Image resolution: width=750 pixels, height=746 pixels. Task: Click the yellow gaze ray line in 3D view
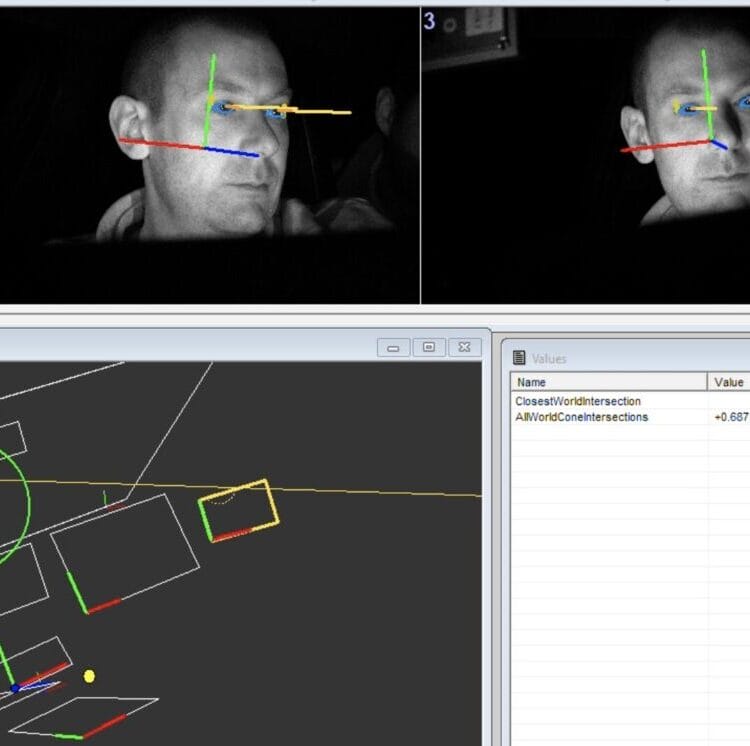380,492
